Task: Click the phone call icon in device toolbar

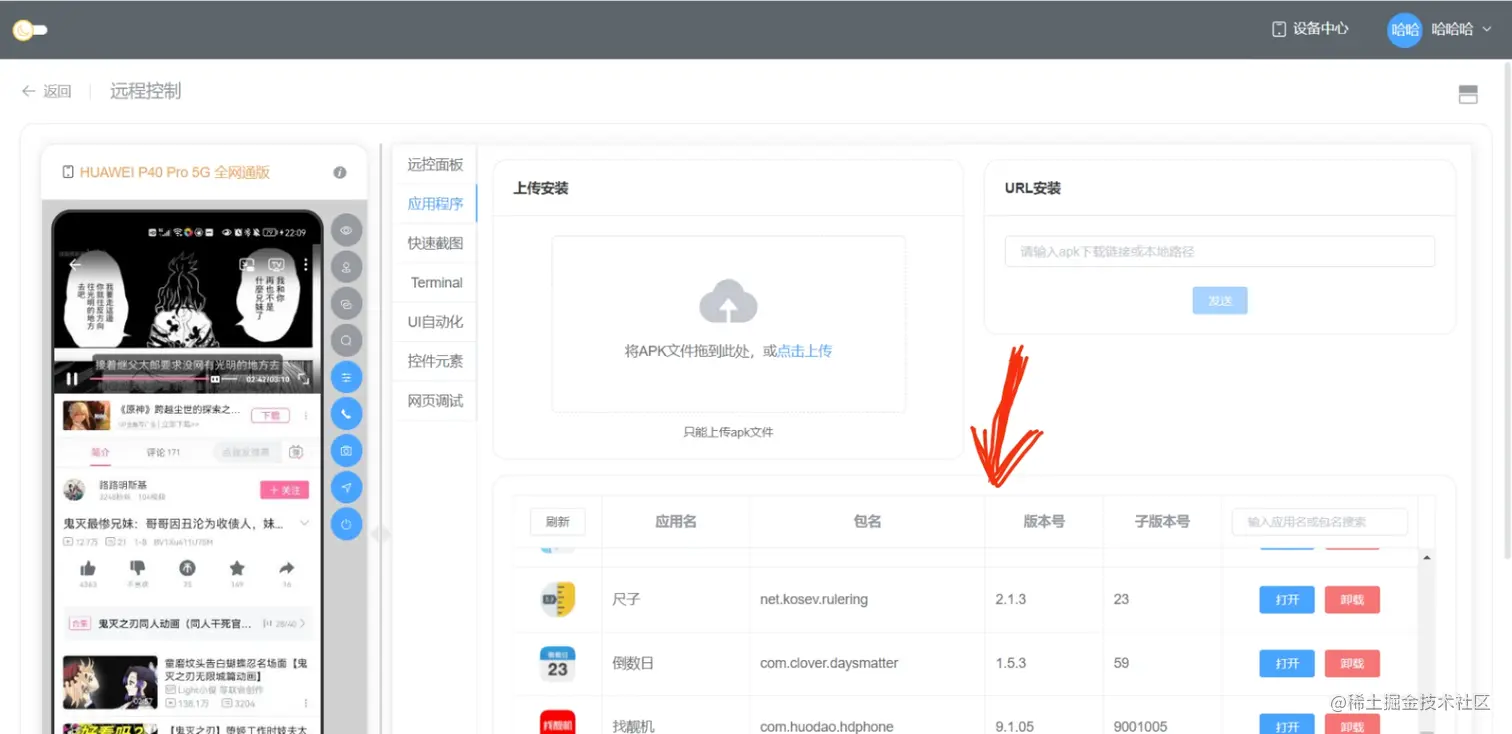Action: pyautogui.click(x=346, y=414)
